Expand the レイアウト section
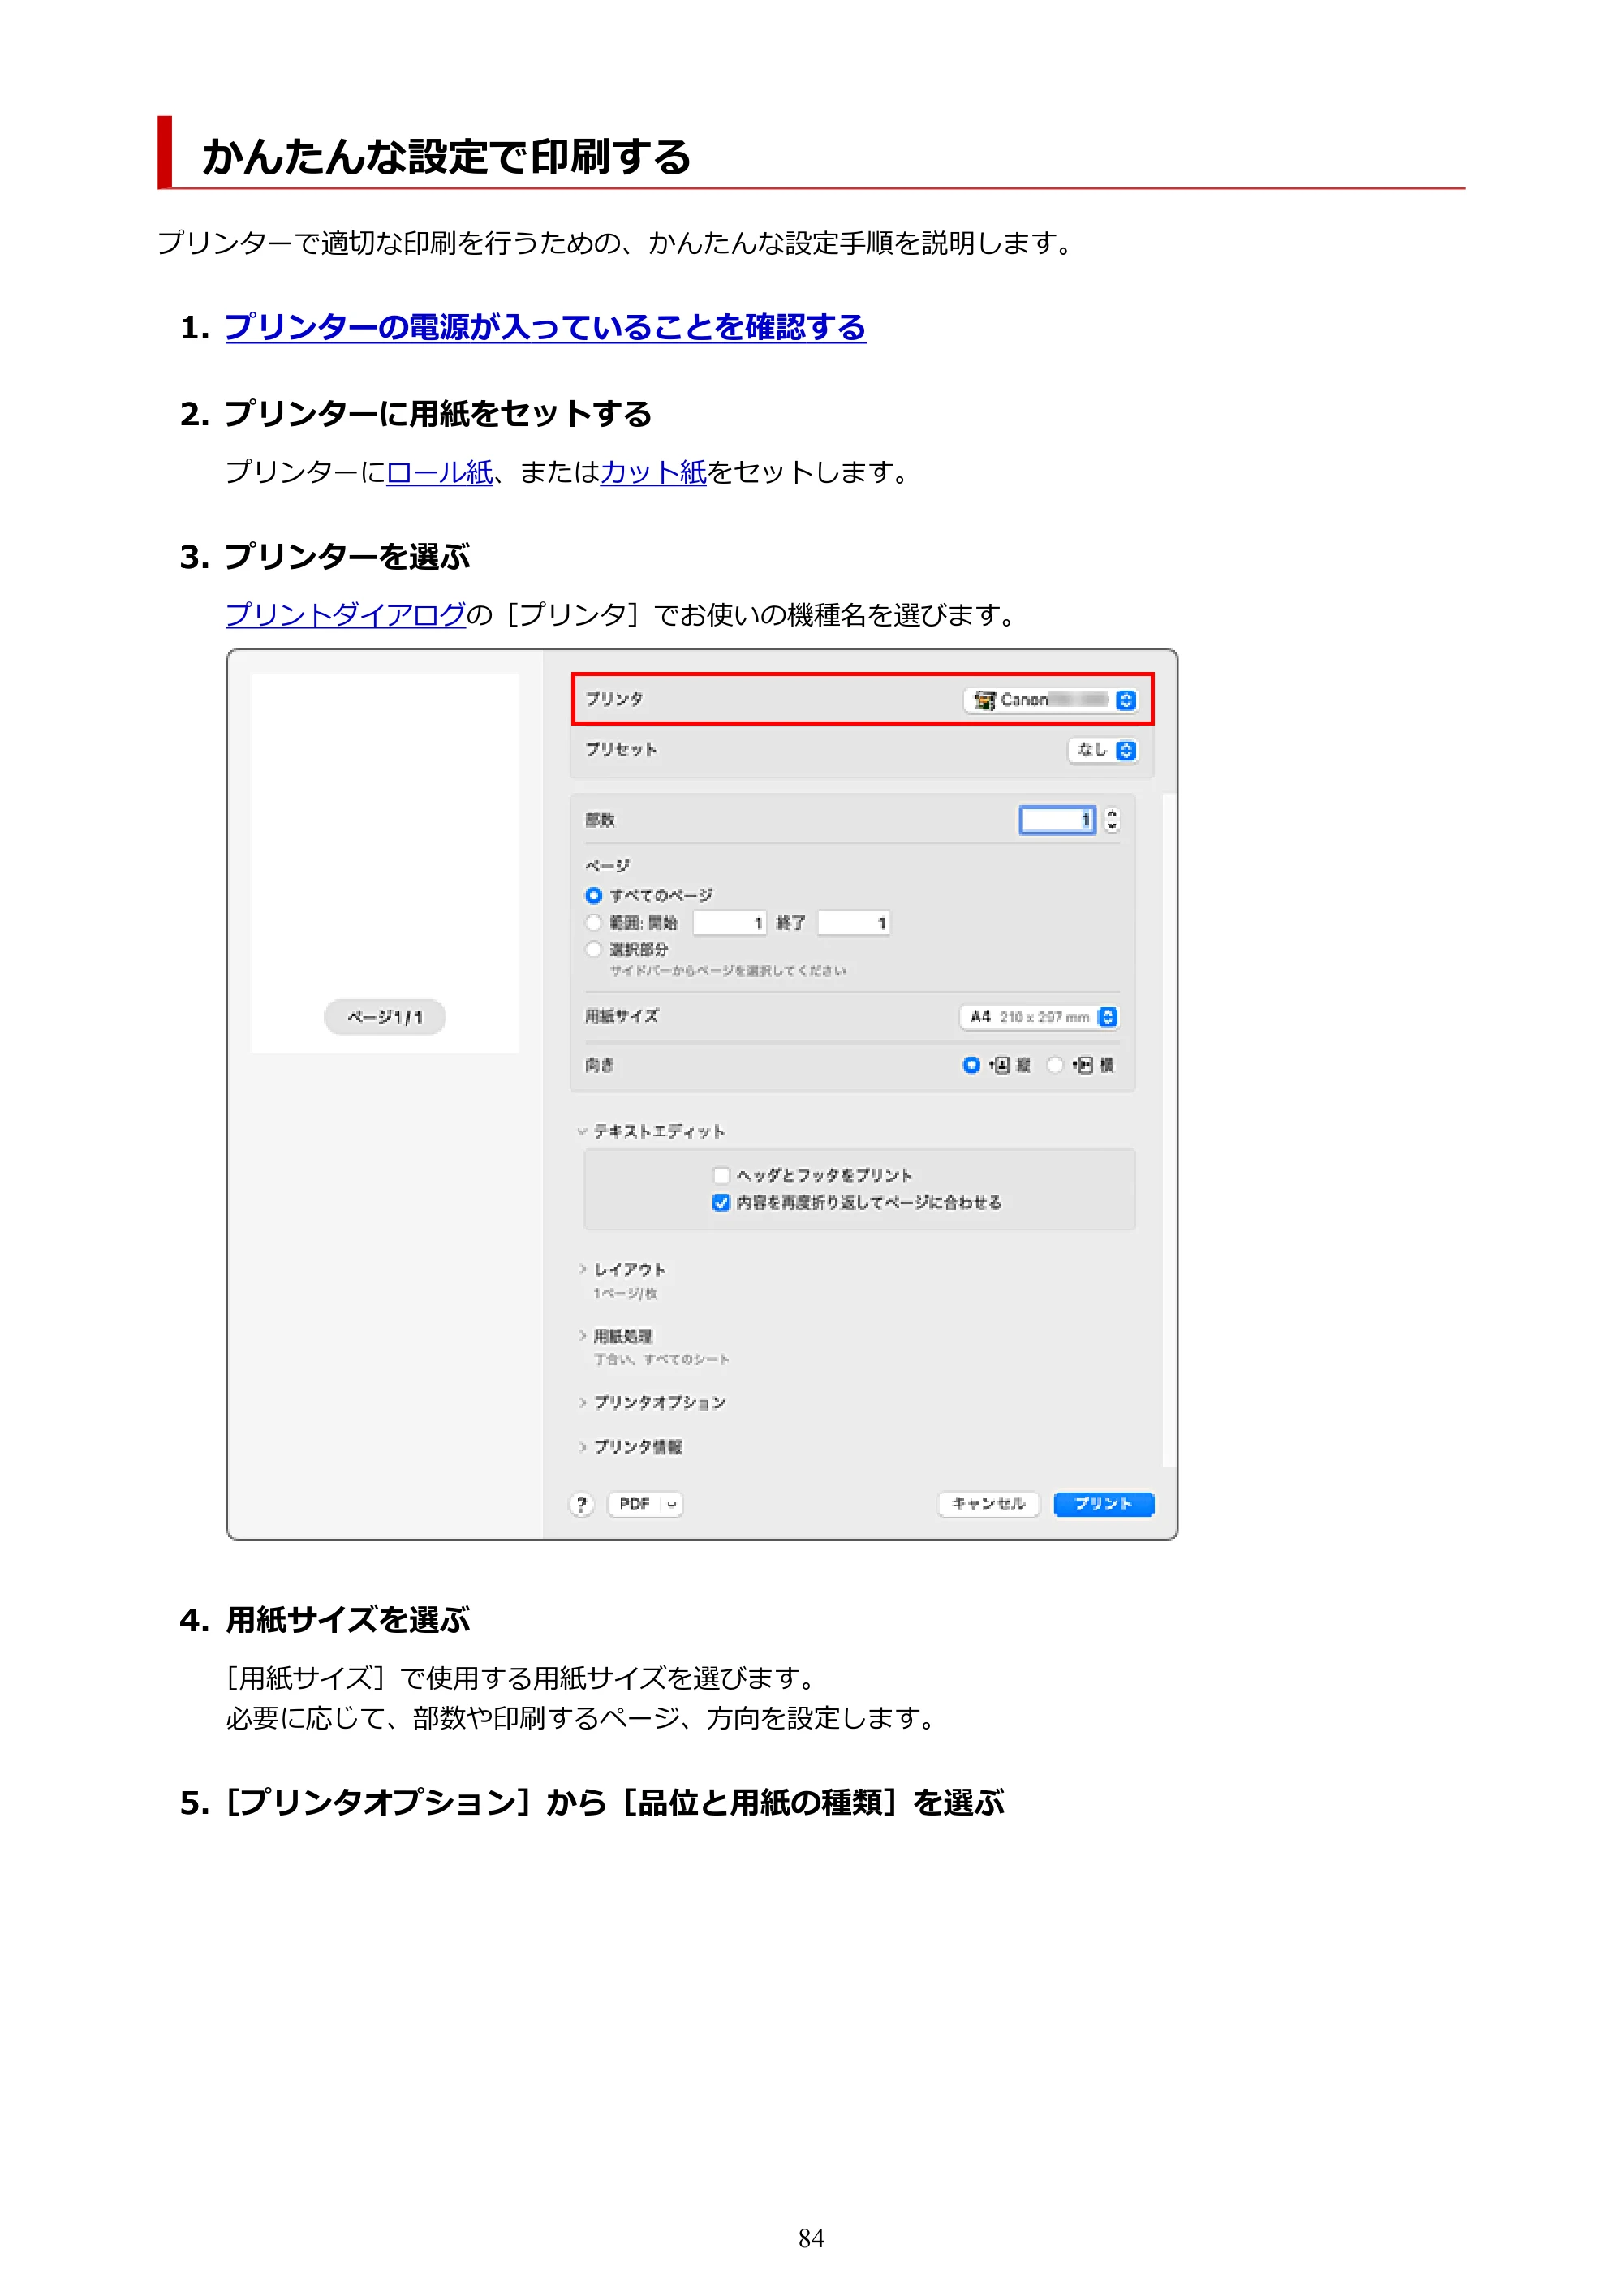Image resolution: width=1623 pixels, height=2296 pixels. tap(582, 1269)
